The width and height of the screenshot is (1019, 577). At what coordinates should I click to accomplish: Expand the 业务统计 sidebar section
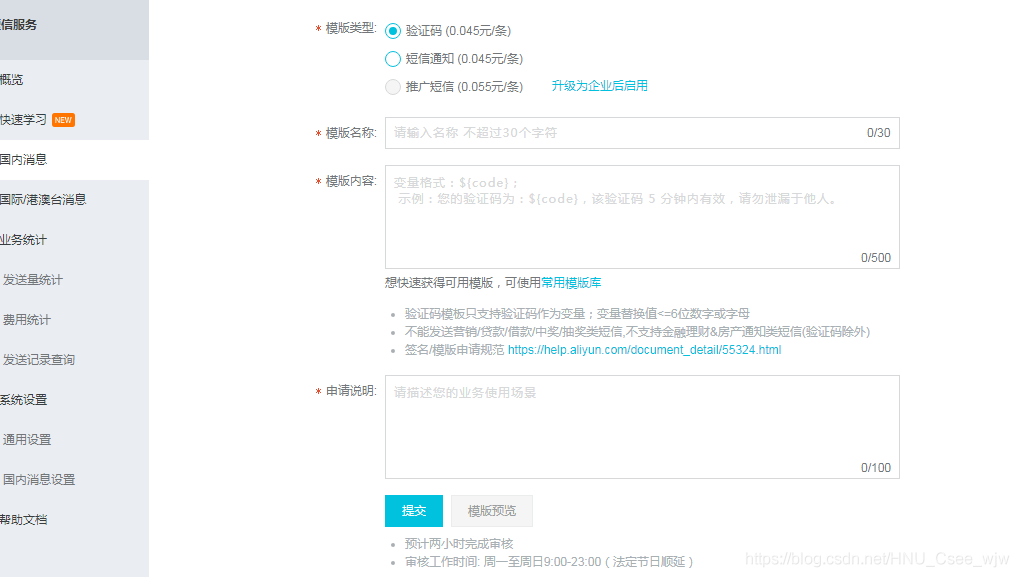(x=23, y=240)
